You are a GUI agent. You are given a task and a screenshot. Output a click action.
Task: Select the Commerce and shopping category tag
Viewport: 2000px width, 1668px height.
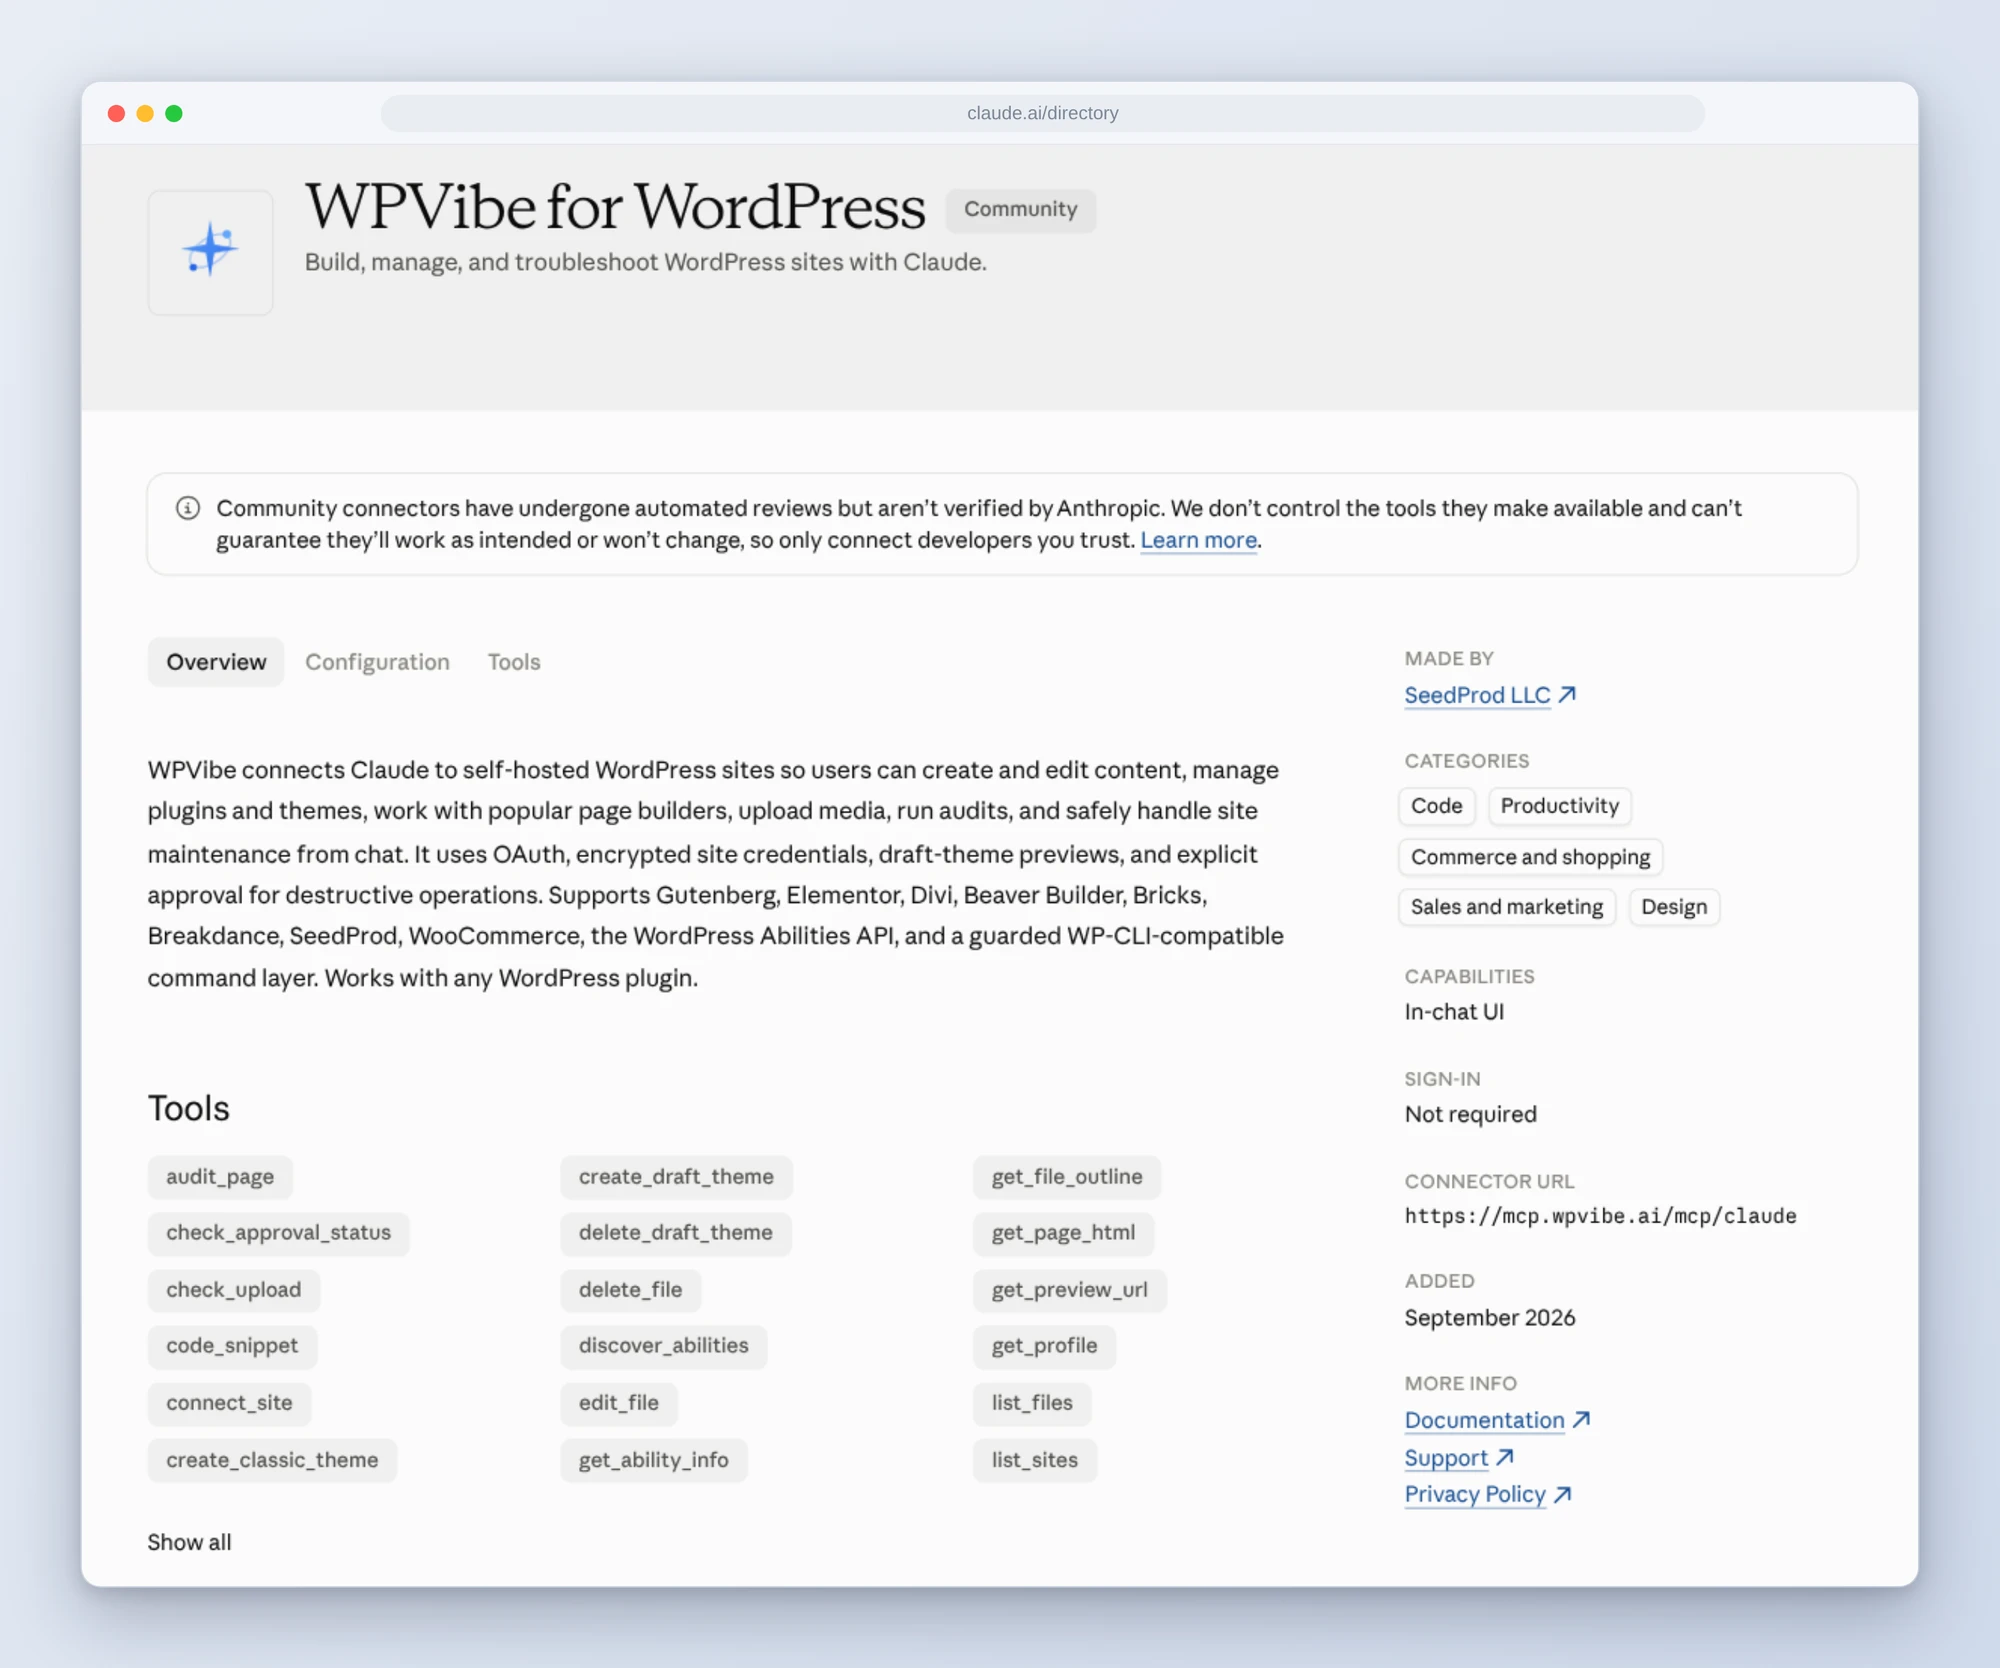[x=1530, y=857]
